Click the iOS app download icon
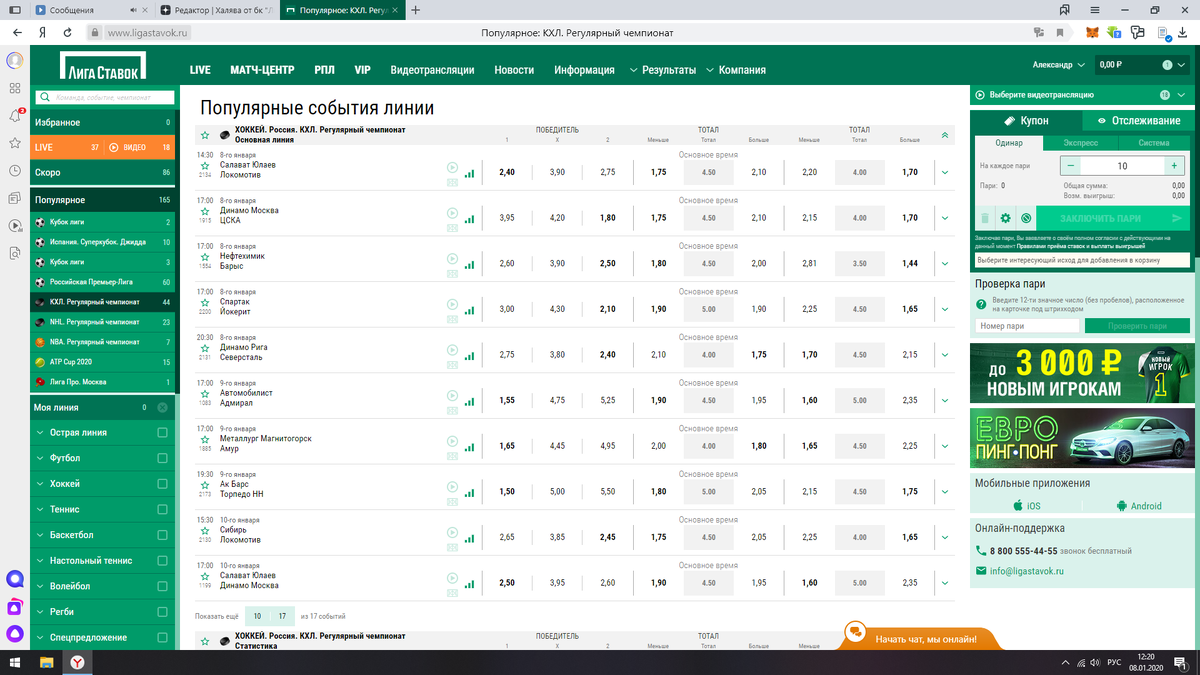The width and height of the screenshot is (1200, 675). [1018, 506]
